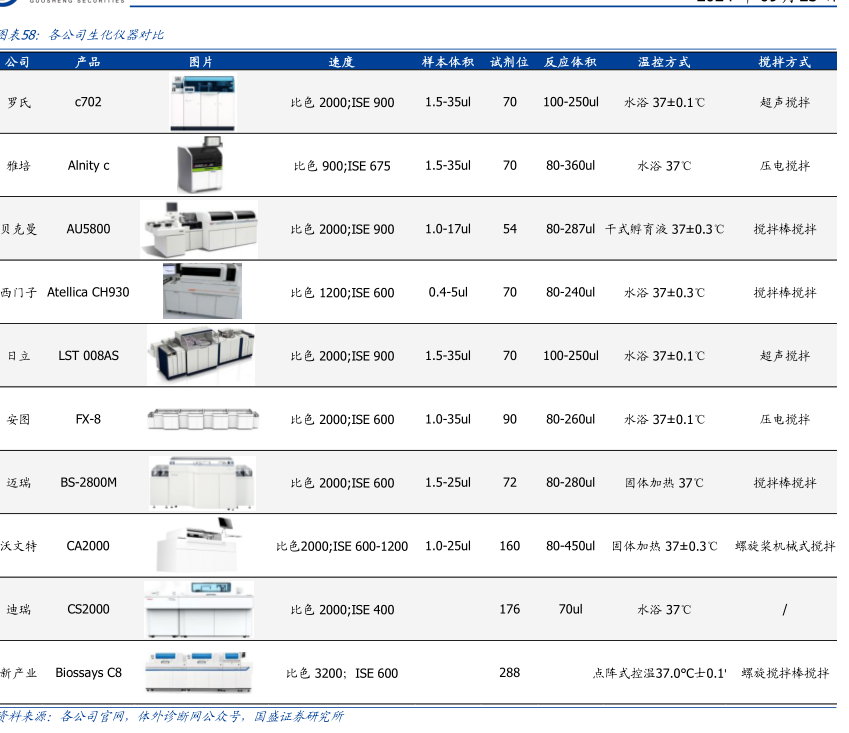This screenshot has width=849, height=733.
Task: Click stirring cell 螺旋桨机械式搅拌
Action: pyautogui.click(x=785, y=546)
